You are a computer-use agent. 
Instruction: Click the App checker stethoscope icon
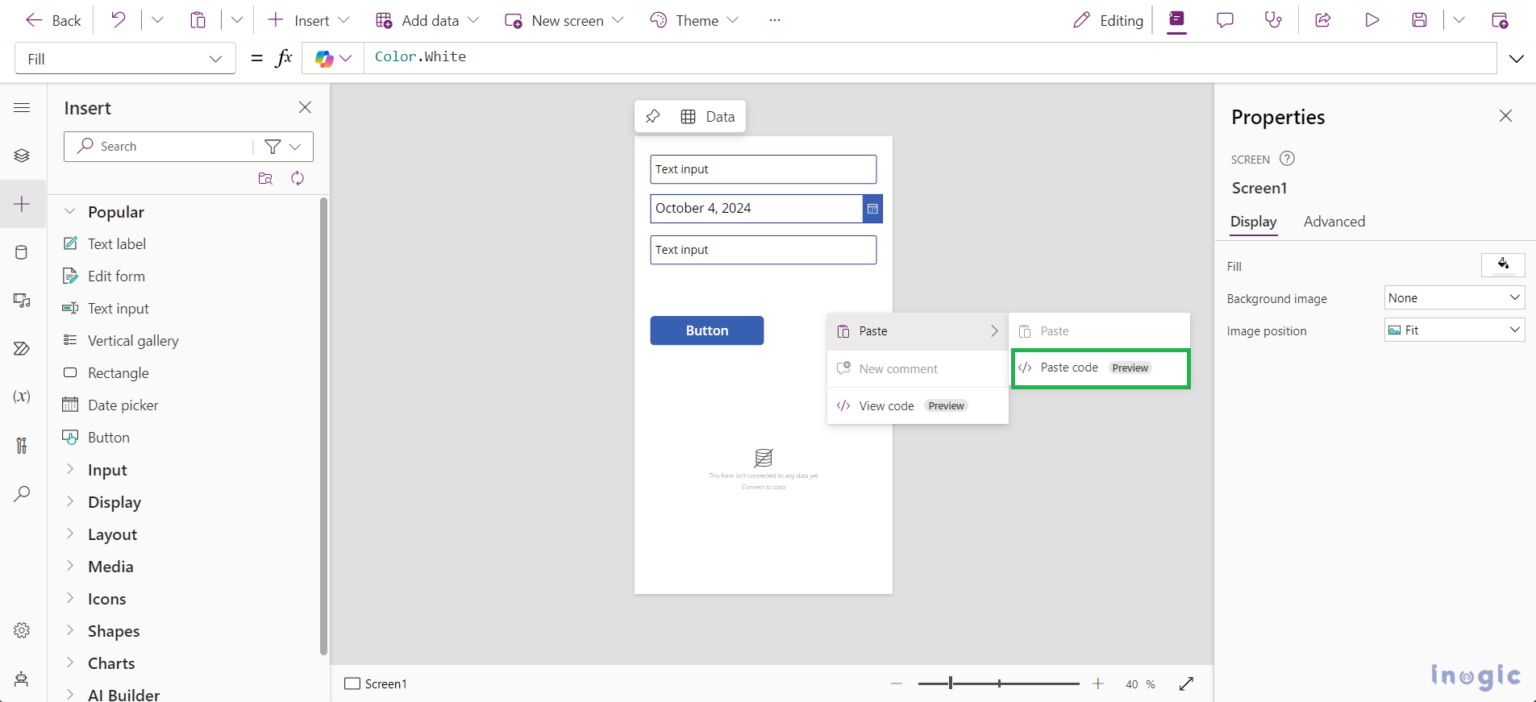coord(1273,20)
